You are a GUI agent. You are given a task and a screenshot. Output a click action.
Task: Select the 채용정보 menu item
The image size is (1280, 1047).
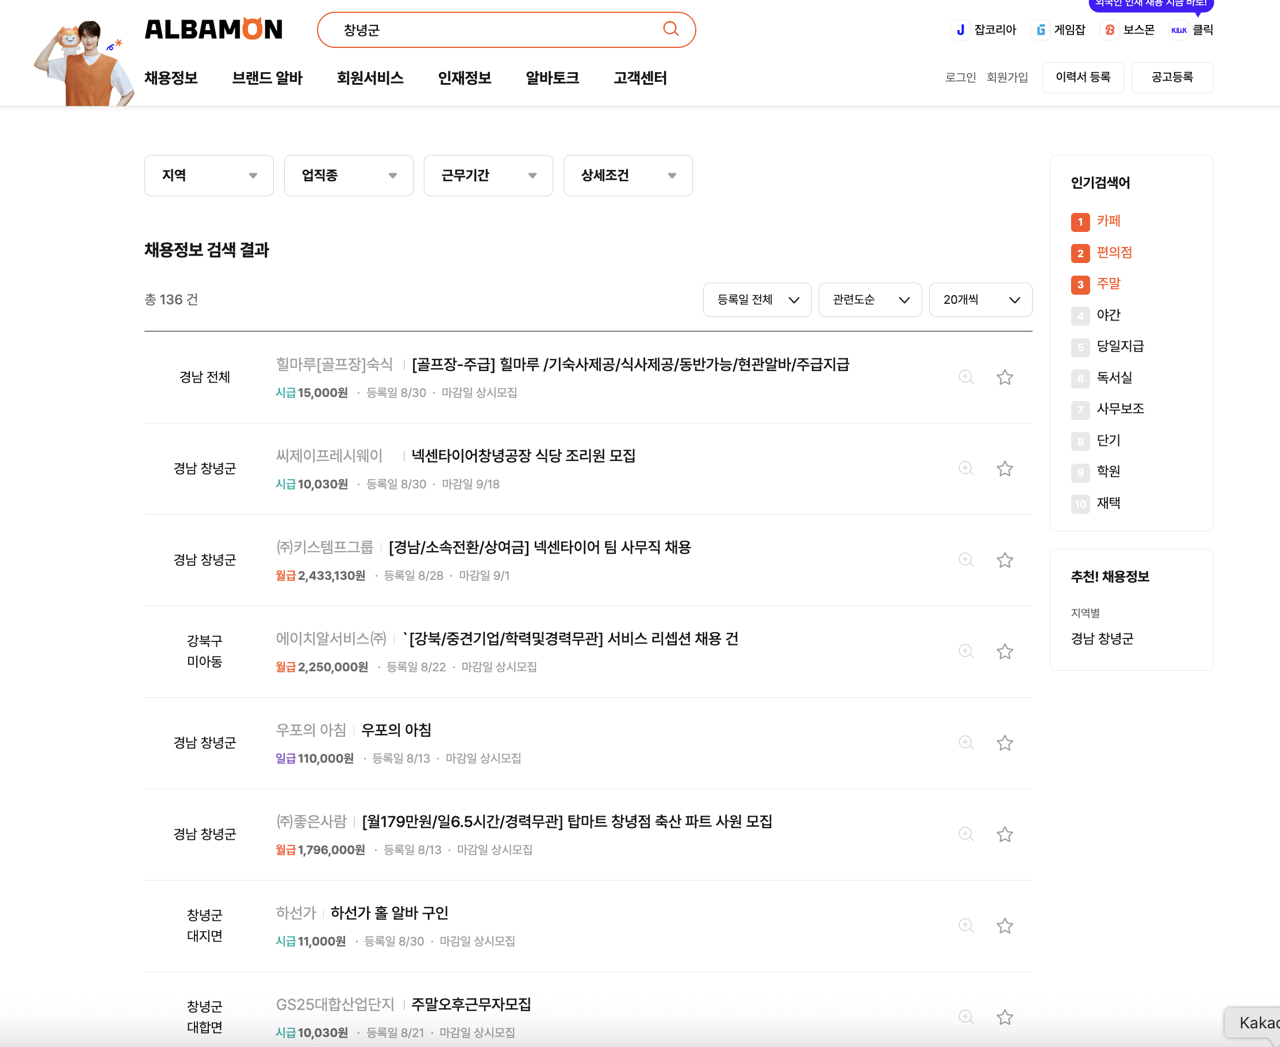[170, 77]
